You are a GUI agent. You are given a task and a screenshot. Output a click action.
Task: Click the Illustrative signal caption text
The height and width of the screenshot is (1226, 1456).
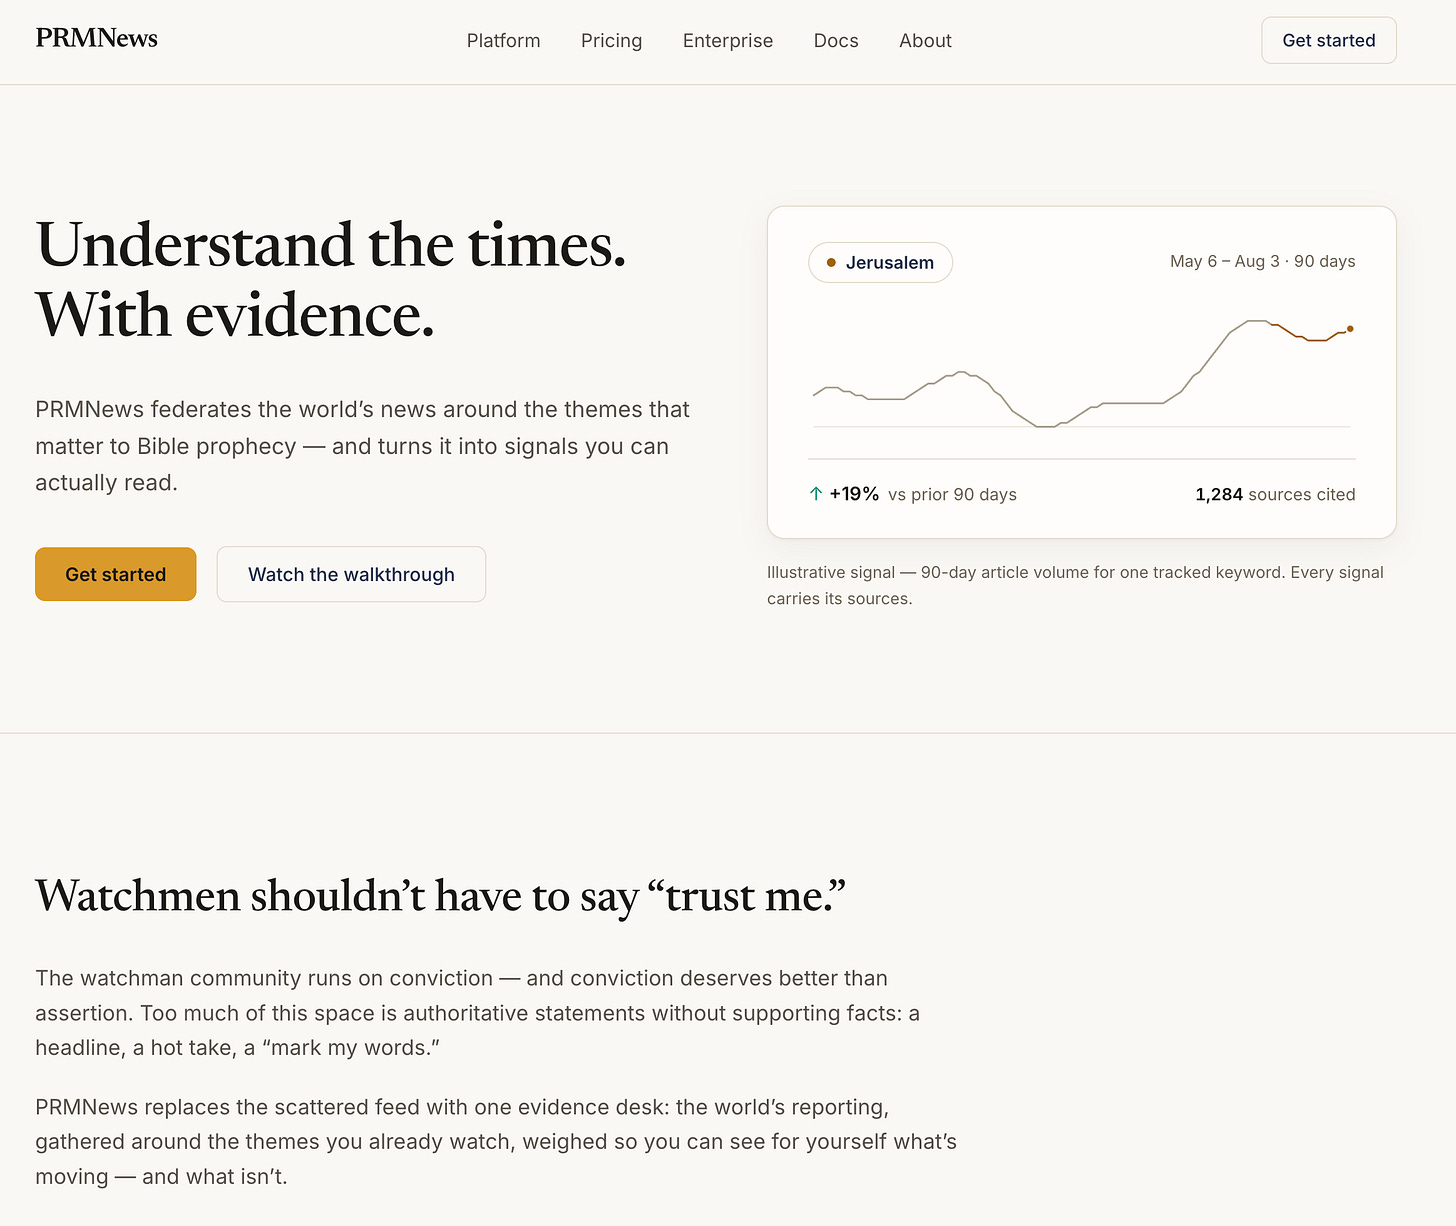tap(1075, 585)
